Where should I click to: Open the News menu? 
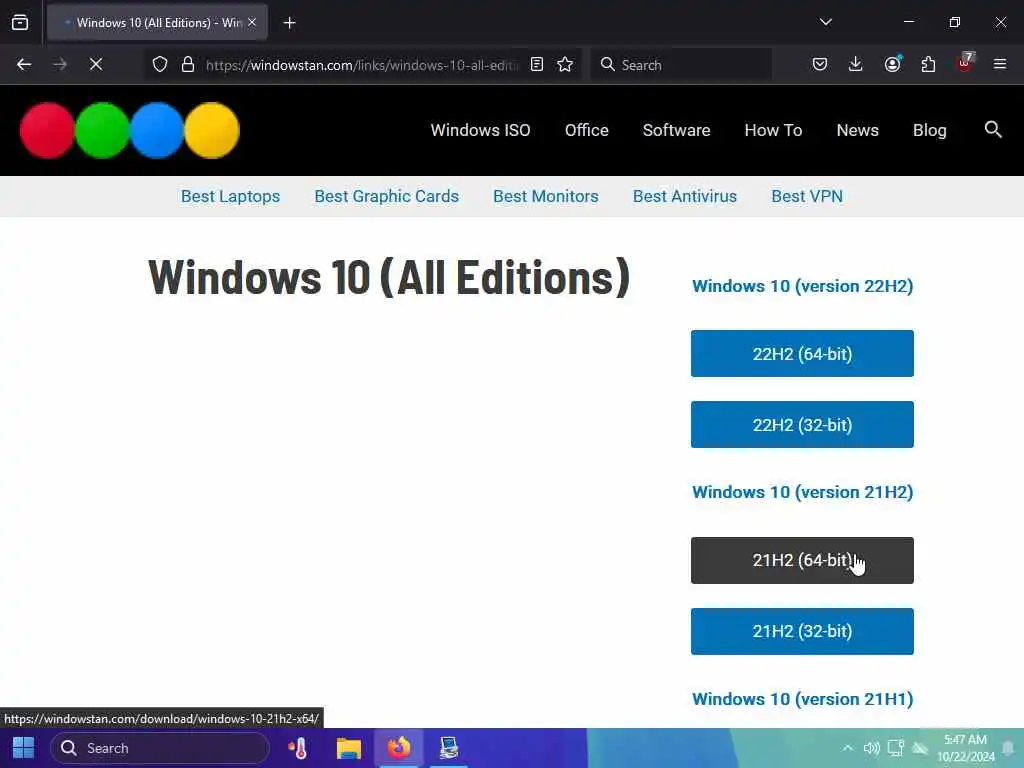[x=857, y=130]
